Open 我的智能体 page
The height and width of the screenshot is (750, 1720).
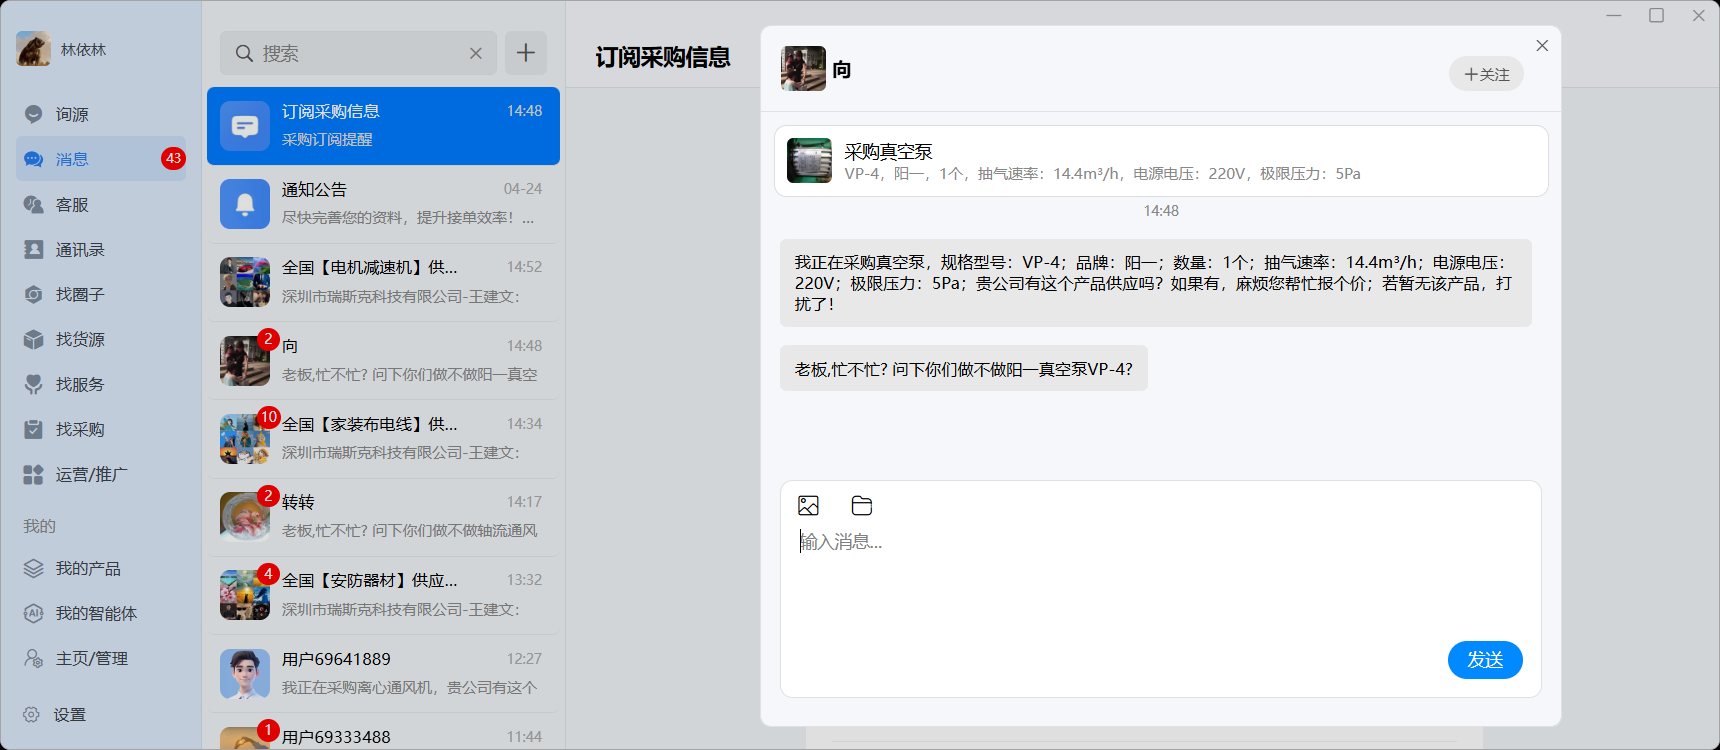pos(100,613)
